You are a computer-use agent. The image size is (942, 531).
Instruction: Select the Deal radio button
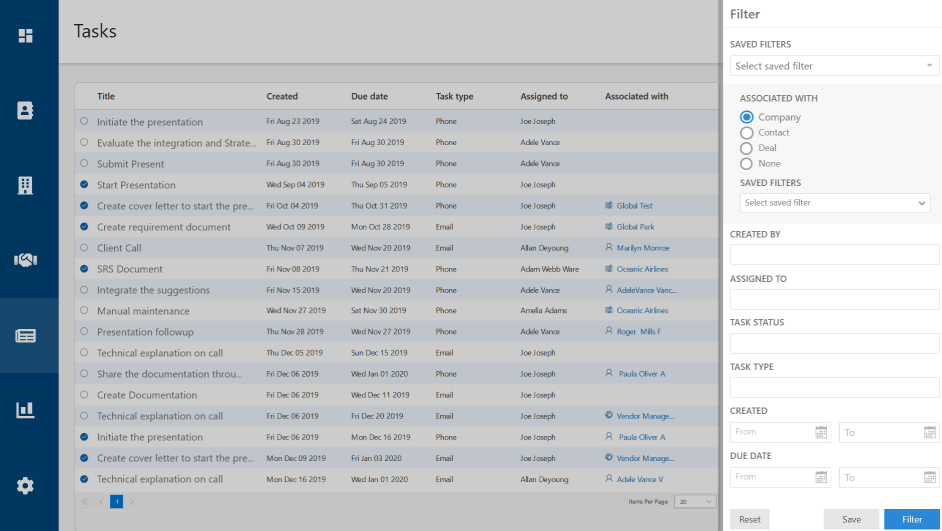click(x=747, y=148)
